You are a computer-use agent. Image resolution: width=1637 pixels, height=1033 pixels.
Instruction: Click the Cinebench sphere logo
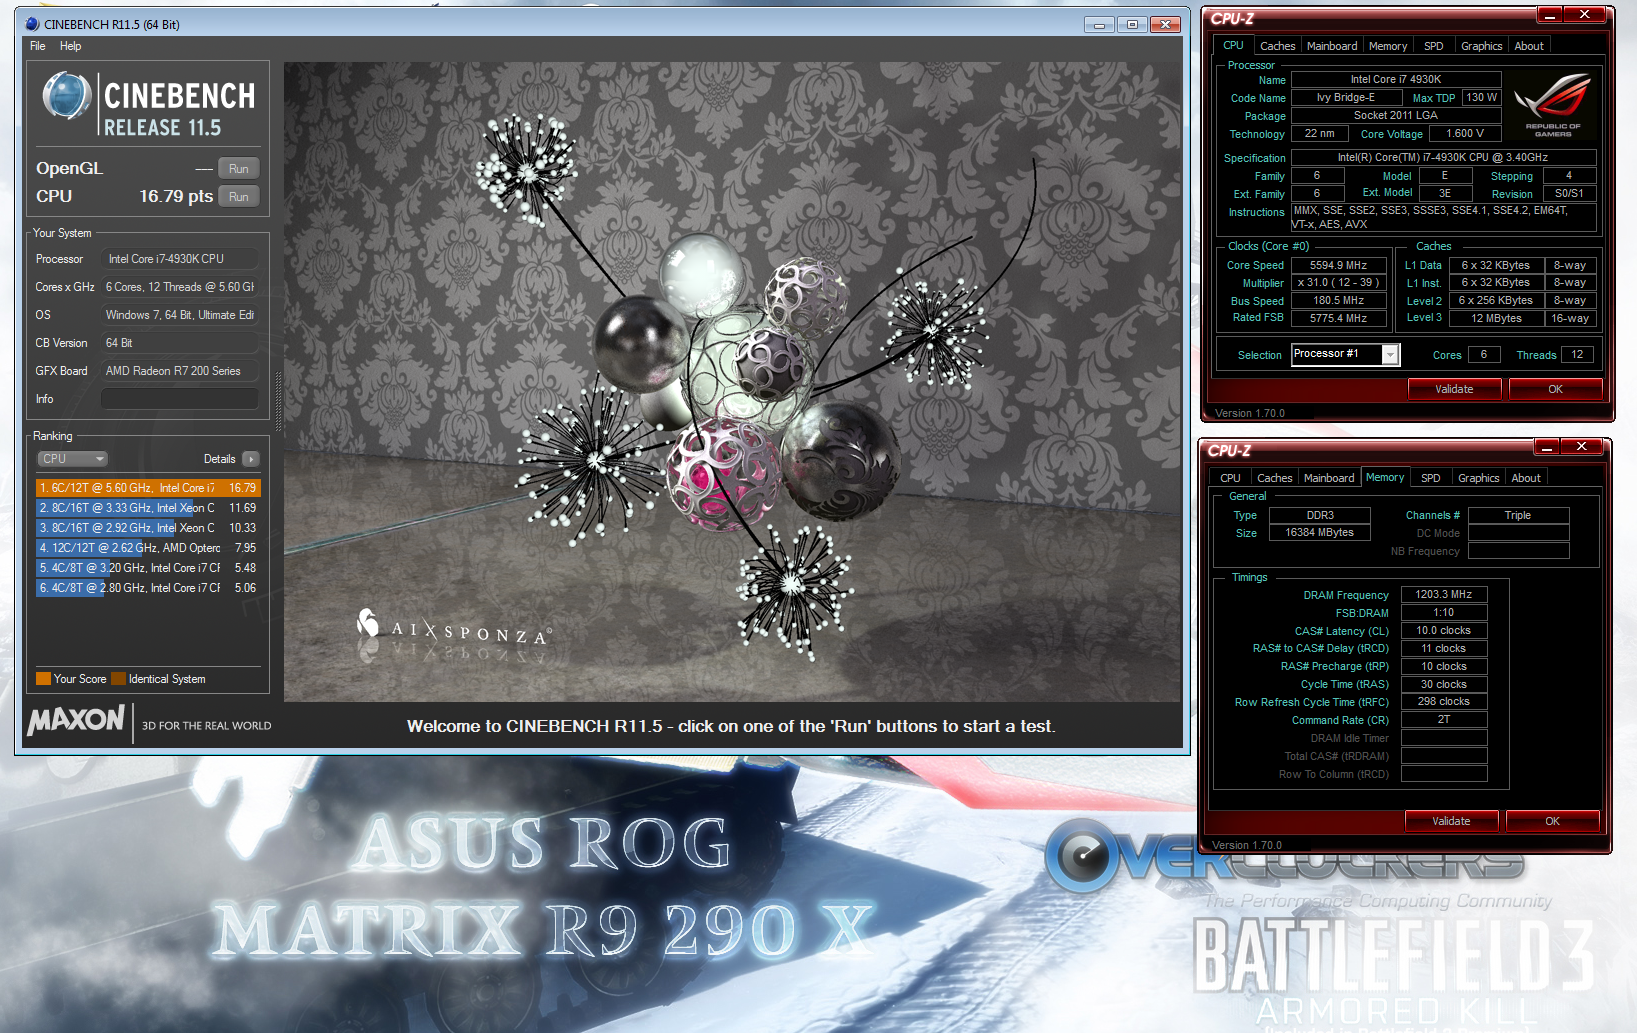67,96
